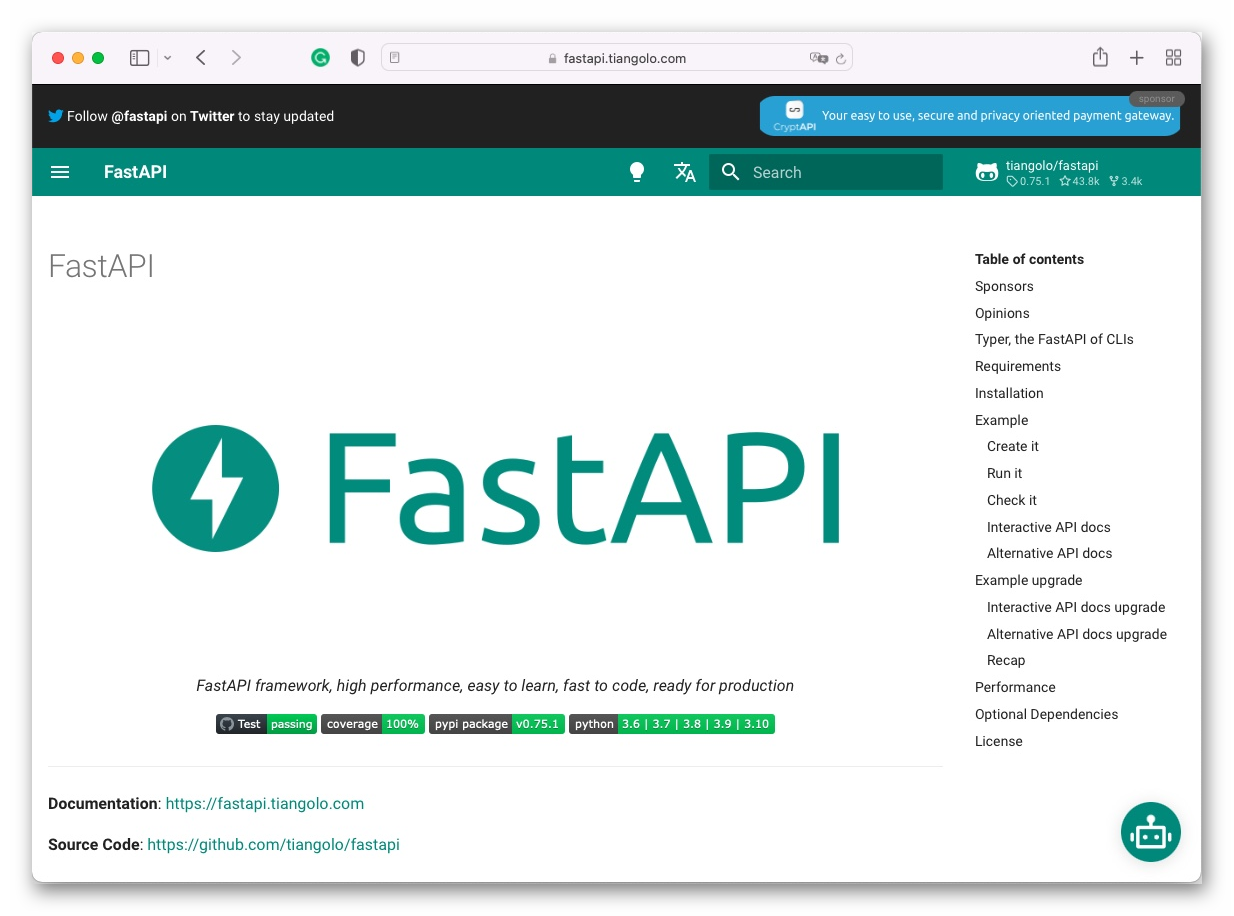Open the github.com/tiangolo/fastapi source code link
The image size is (1234, 916).
(x=273, y=845)
